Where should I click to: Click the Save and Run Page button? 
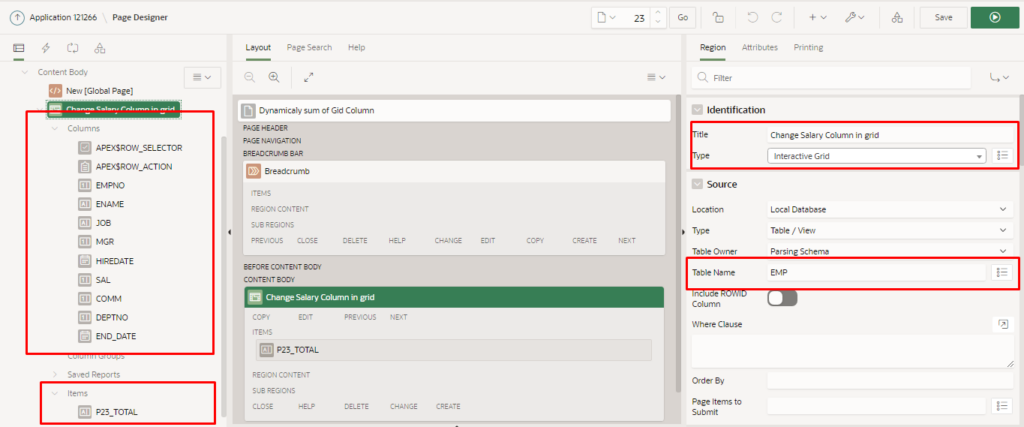pyautogui.click(x=993, y=17)
